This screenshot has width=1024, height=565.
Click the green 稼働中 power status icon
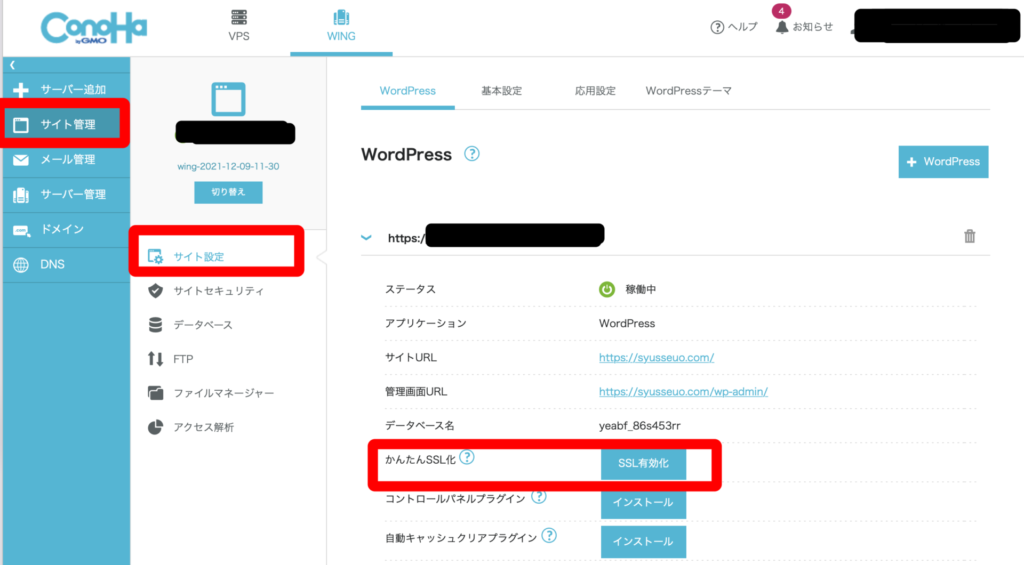[x=607, y=289]
